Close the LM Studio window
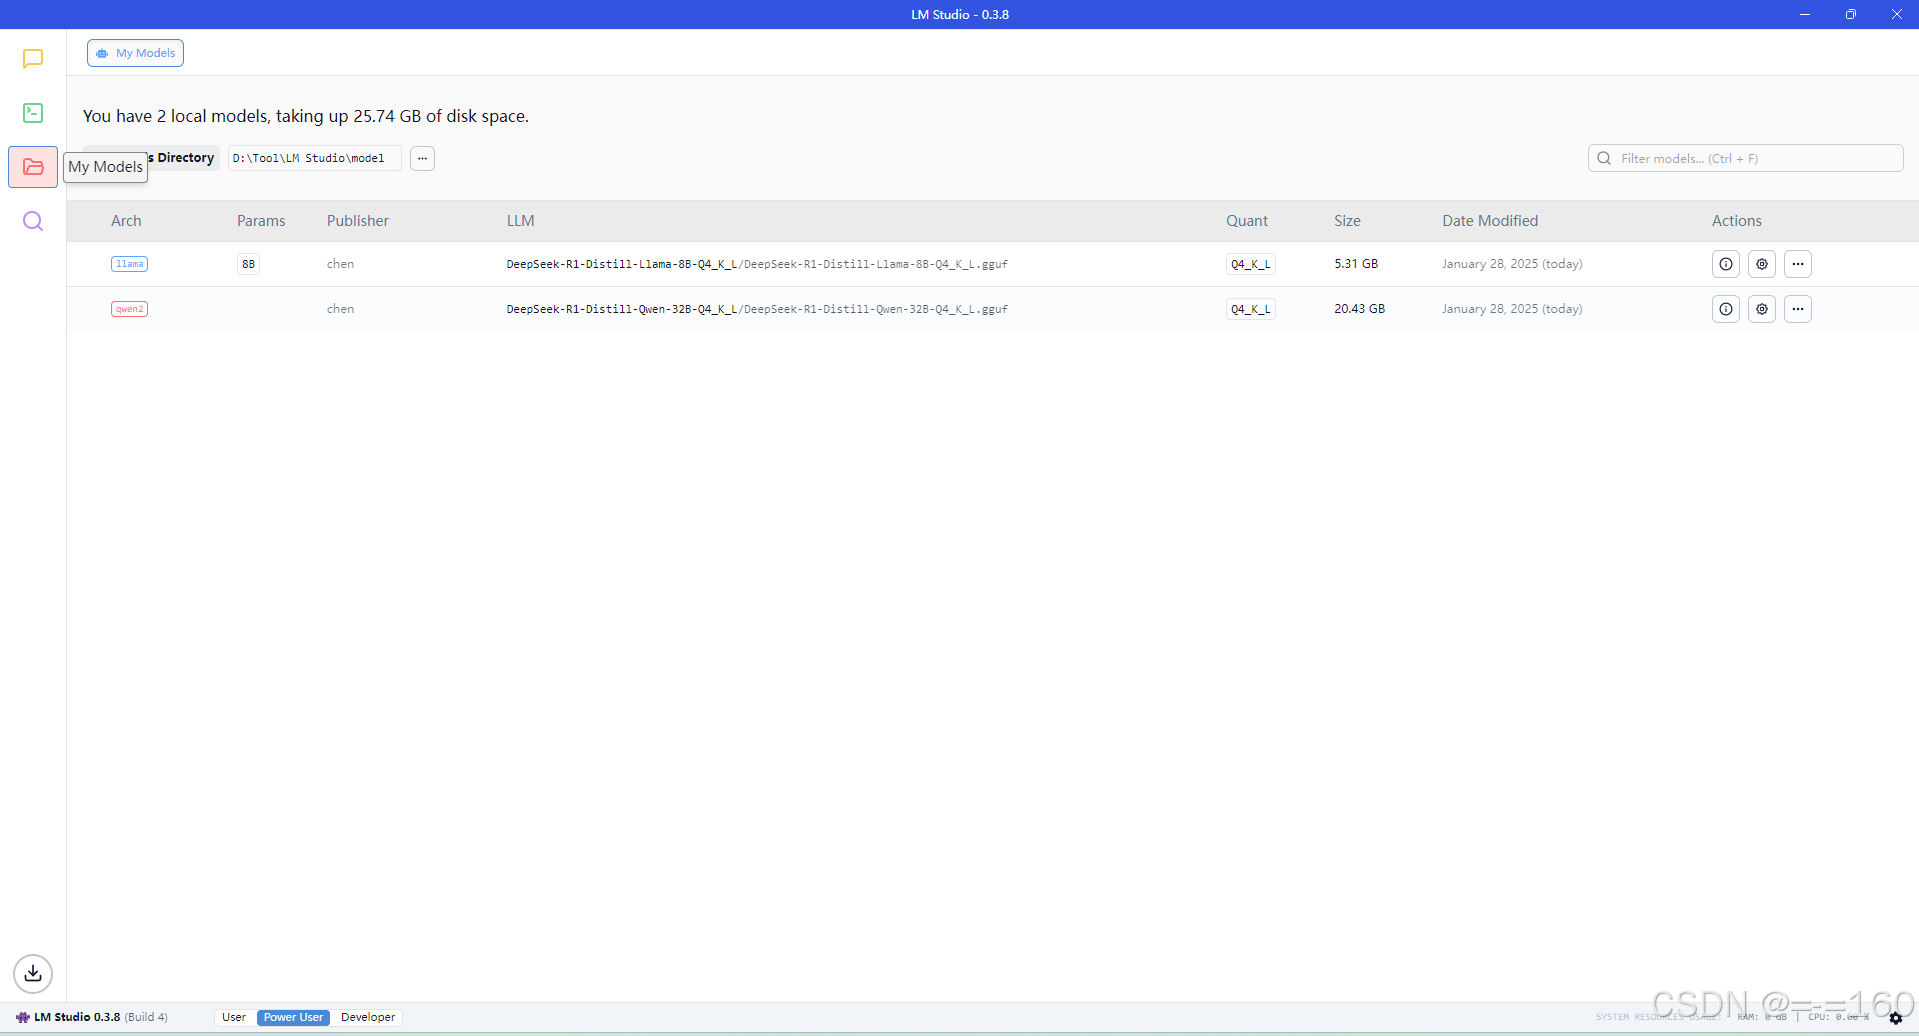1919x1036 pixels. pyautogui.click(x=1896, y=14)
